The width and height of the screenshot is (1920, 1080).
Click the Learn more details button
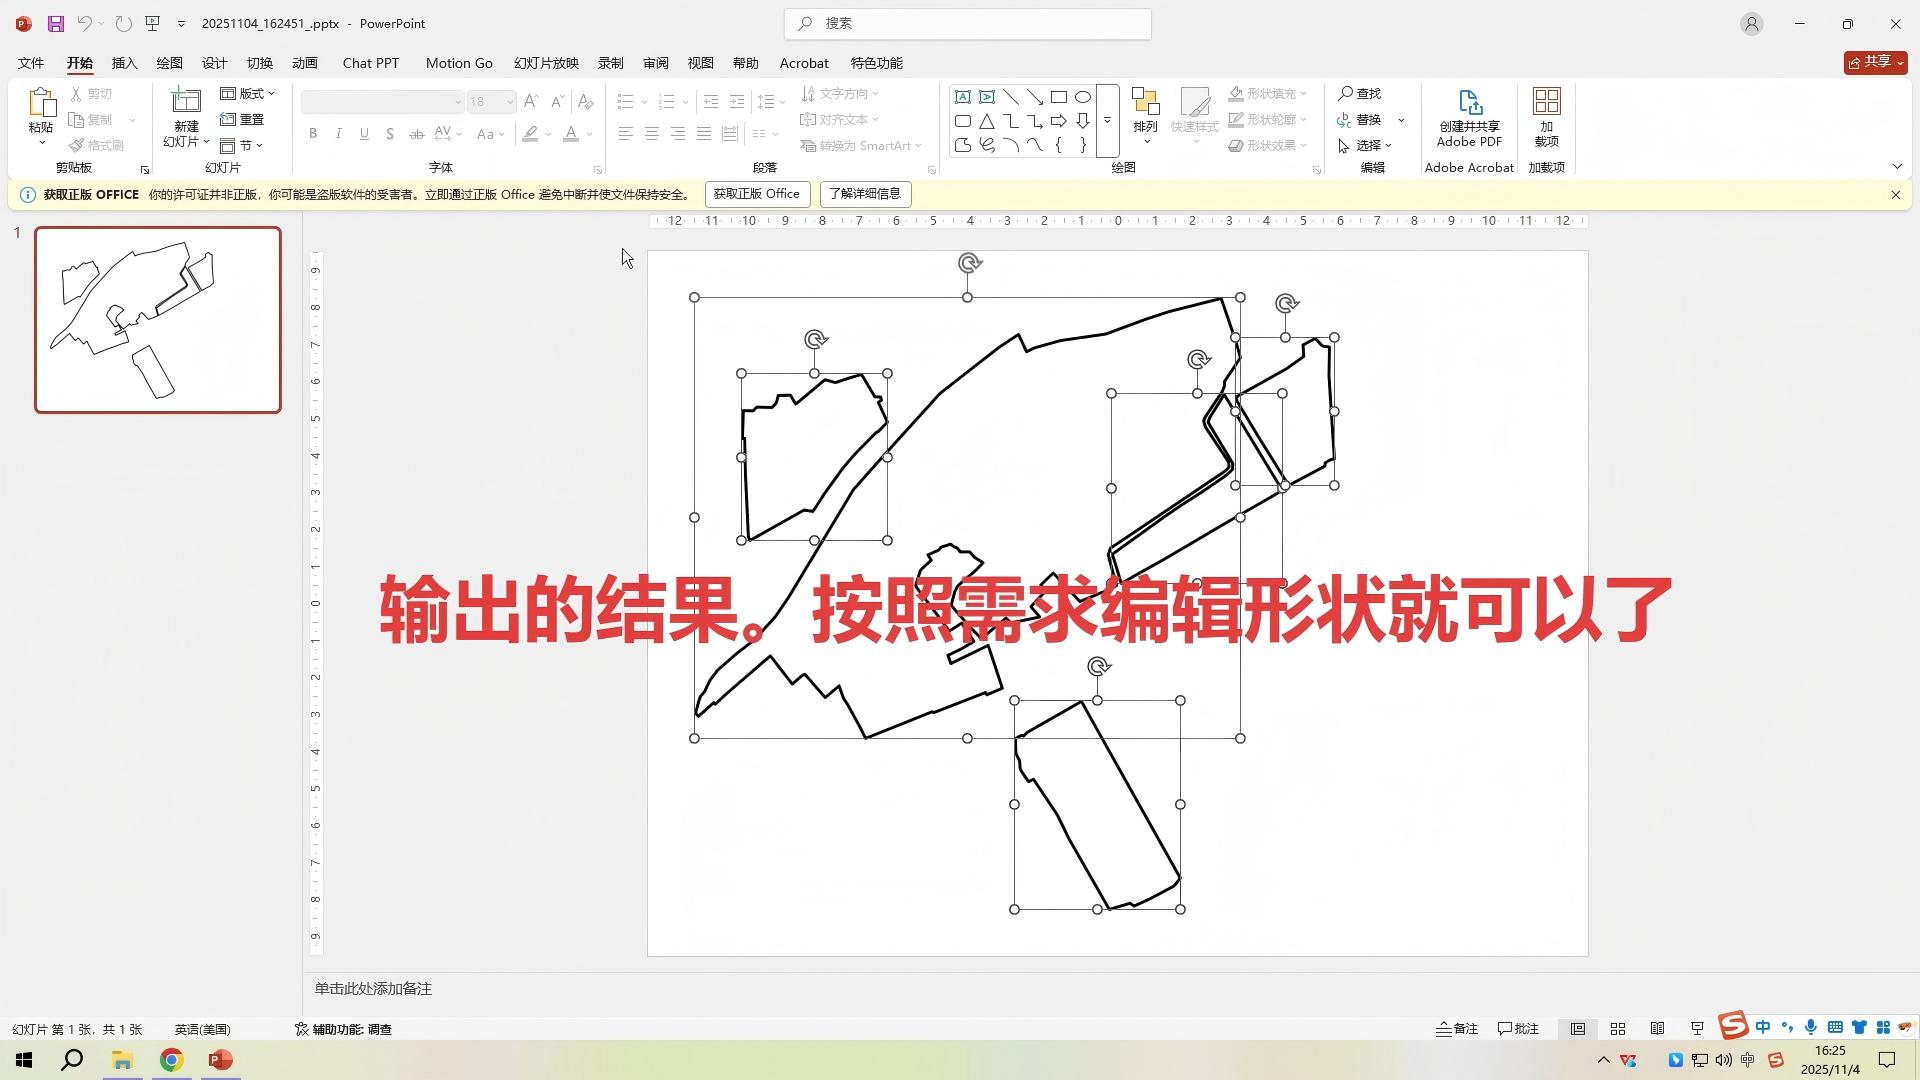[x=864, y=194]
